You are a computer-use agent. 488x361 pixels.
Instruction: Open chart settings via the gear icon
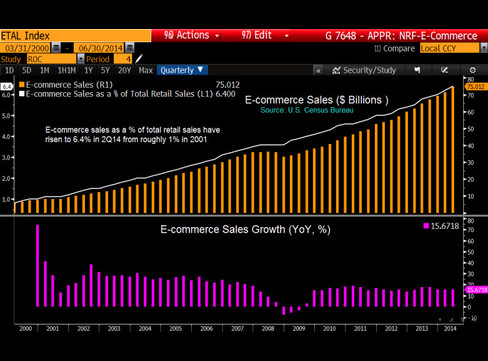coord(473,70)
